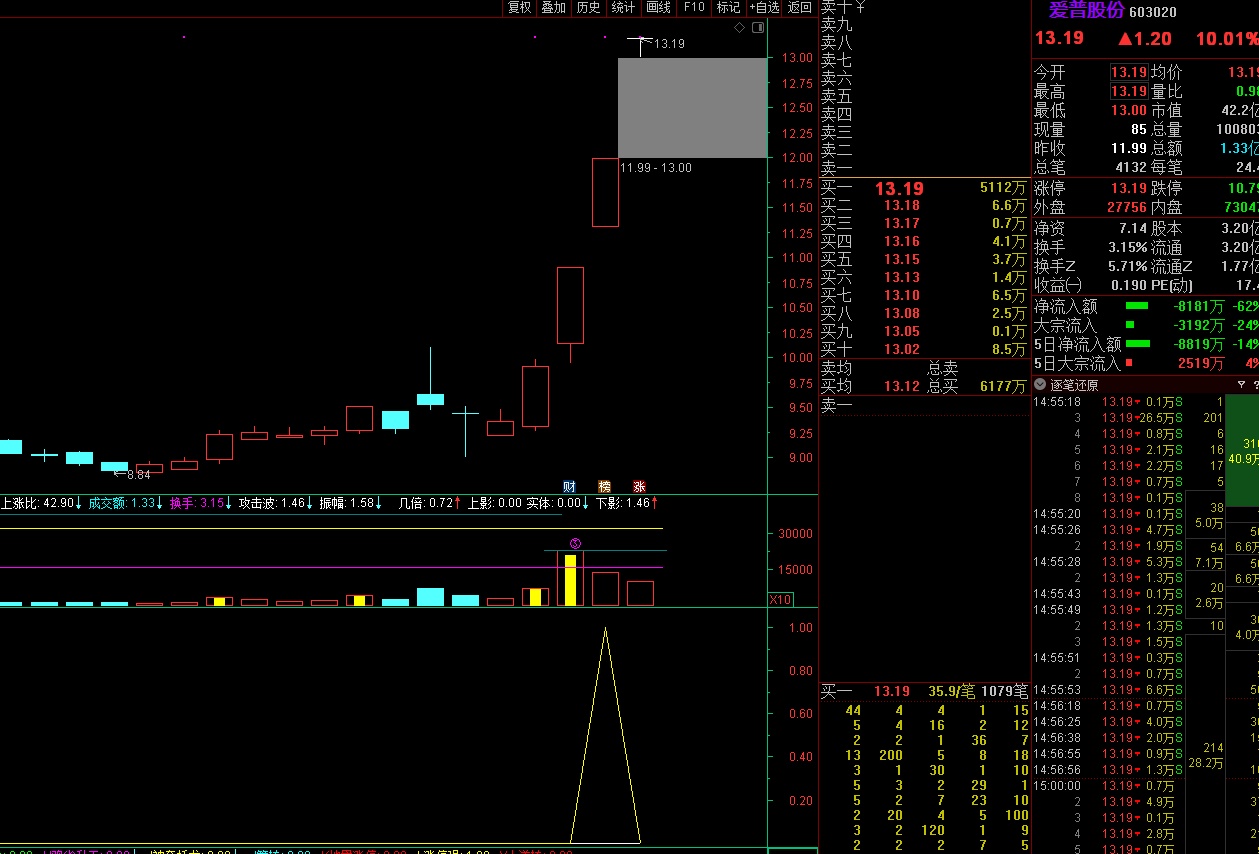The width and height of the screenshot is (1259, 854).
Task: Click the gray gap rectangle on the chart
Action: 692,107
